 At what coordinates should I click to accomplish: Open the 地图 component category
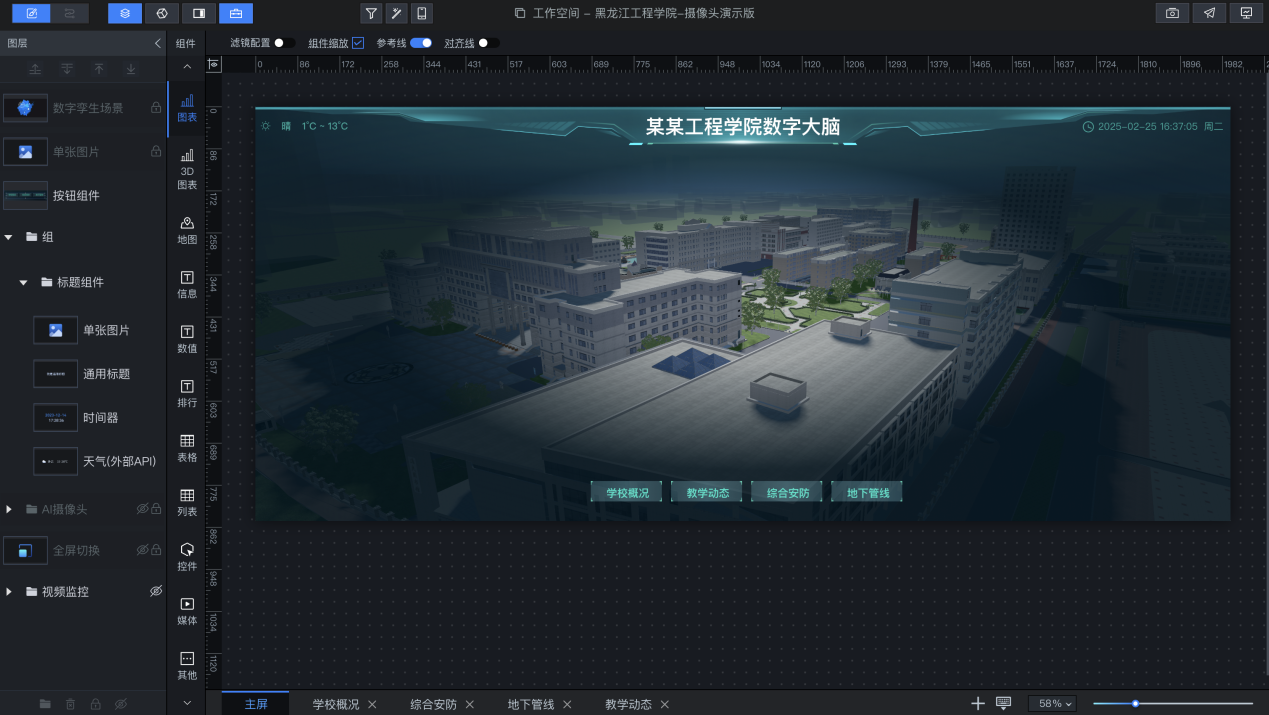(x=187, y=230)
